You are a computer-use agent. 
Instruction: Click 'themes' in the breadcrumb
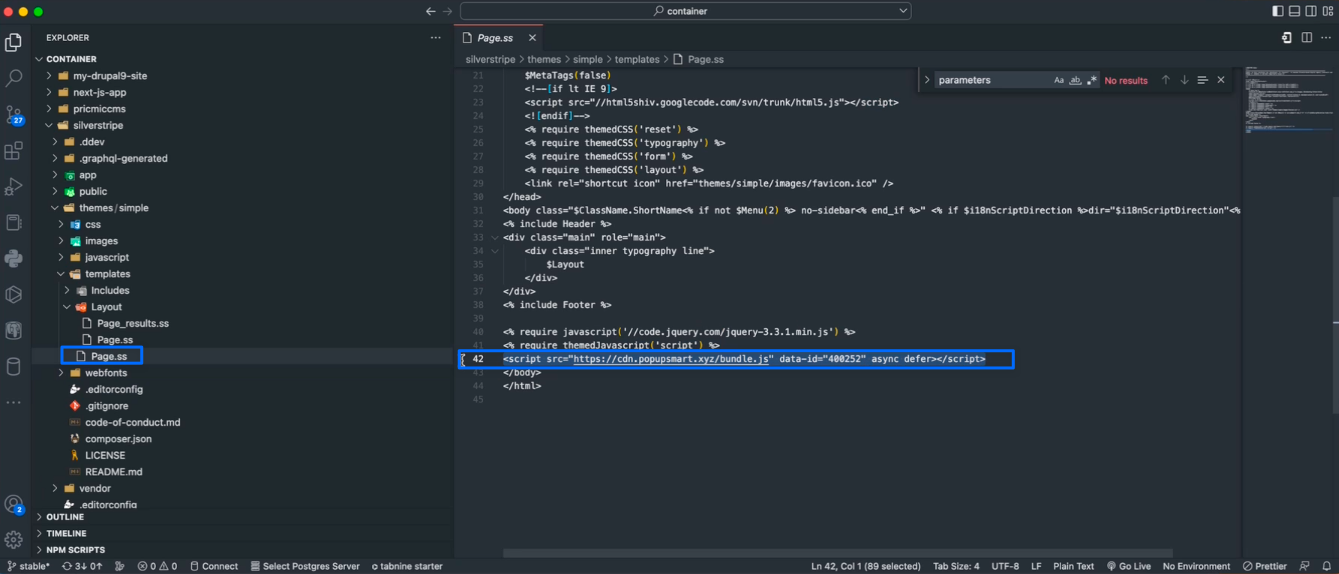point(544,59)
